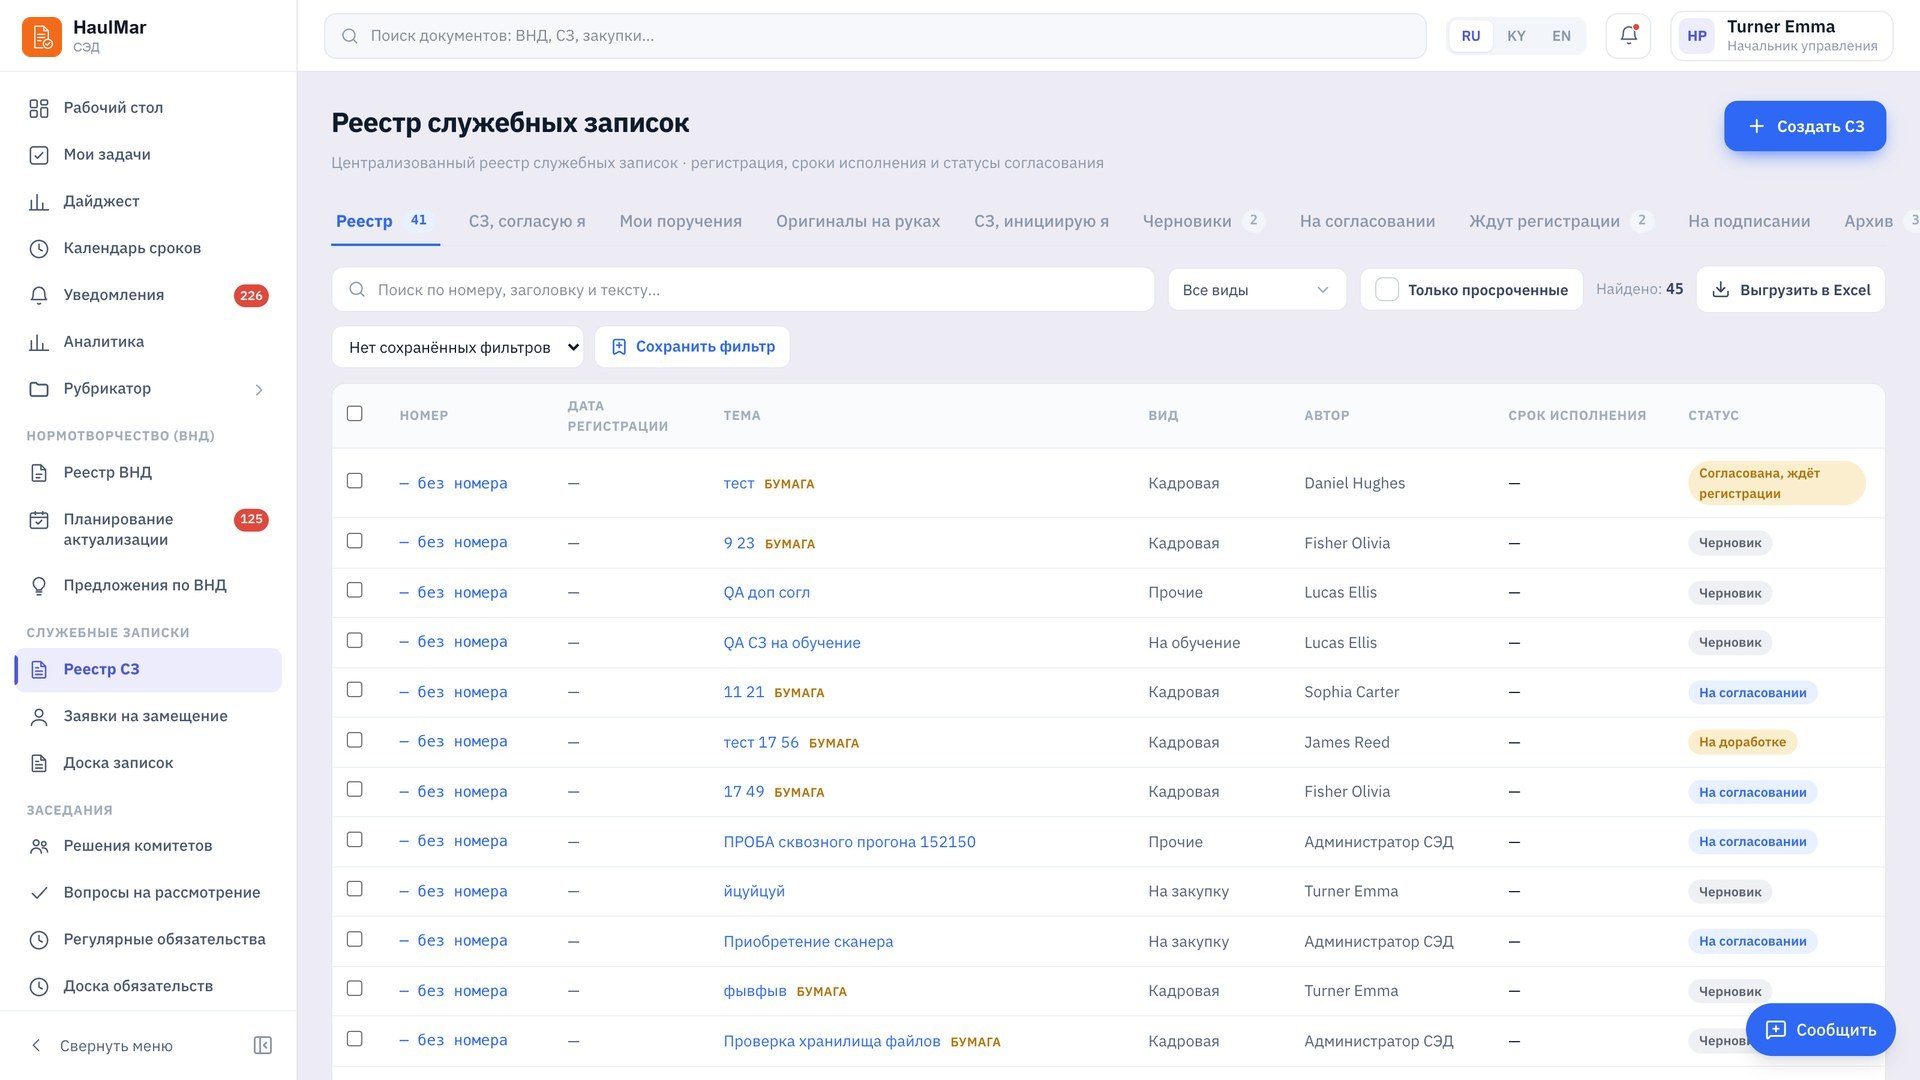Click the Календарь сроков clock icon

point(39,249)
